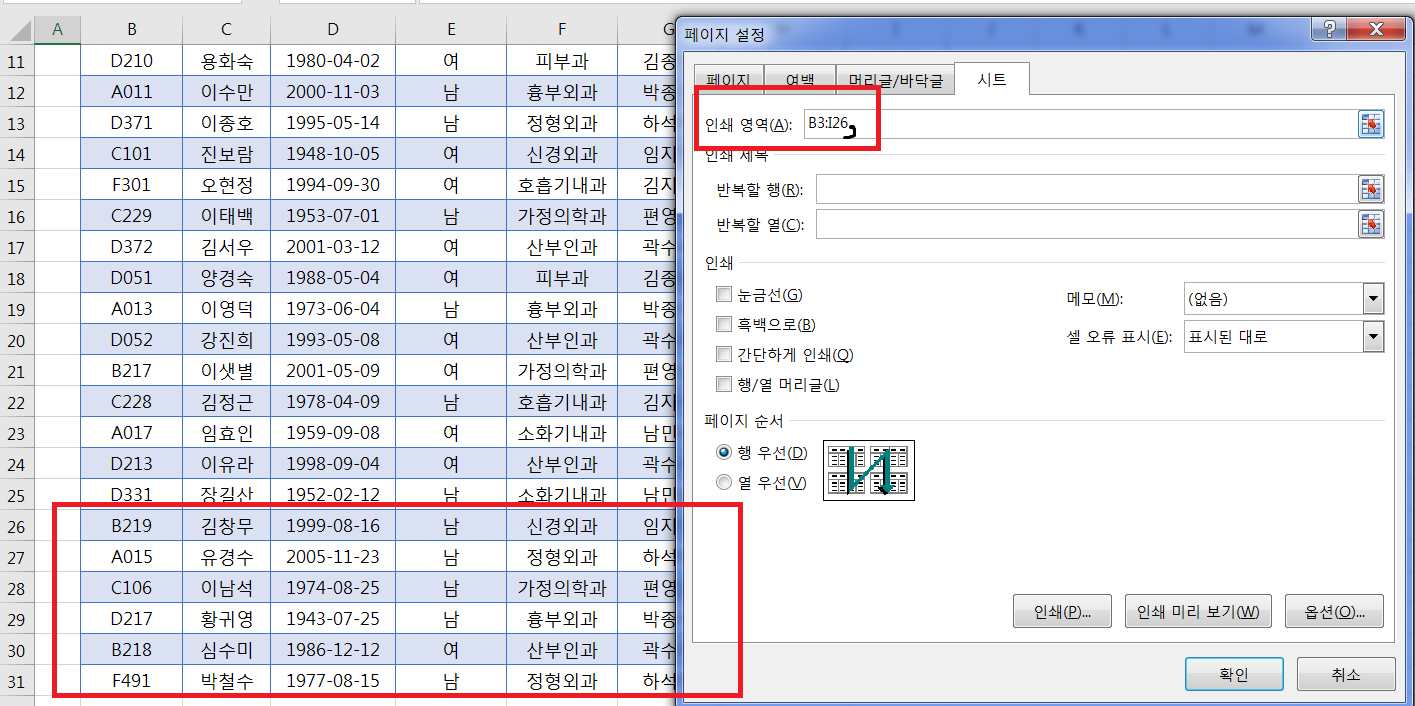Click the 옵션 button
This screenshot has height=706, width=1415.
click(1335, 612)
